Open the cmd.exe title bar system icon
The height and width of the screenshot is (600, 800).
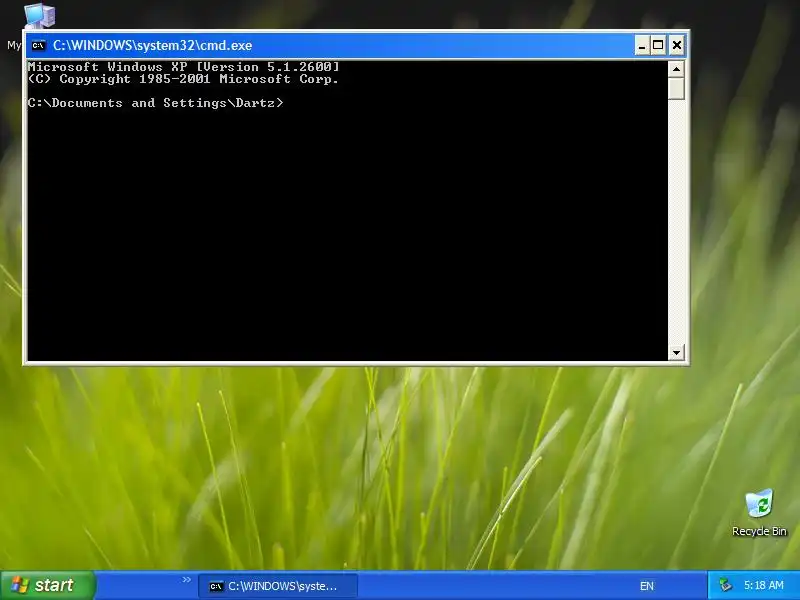tap(38, 45)
